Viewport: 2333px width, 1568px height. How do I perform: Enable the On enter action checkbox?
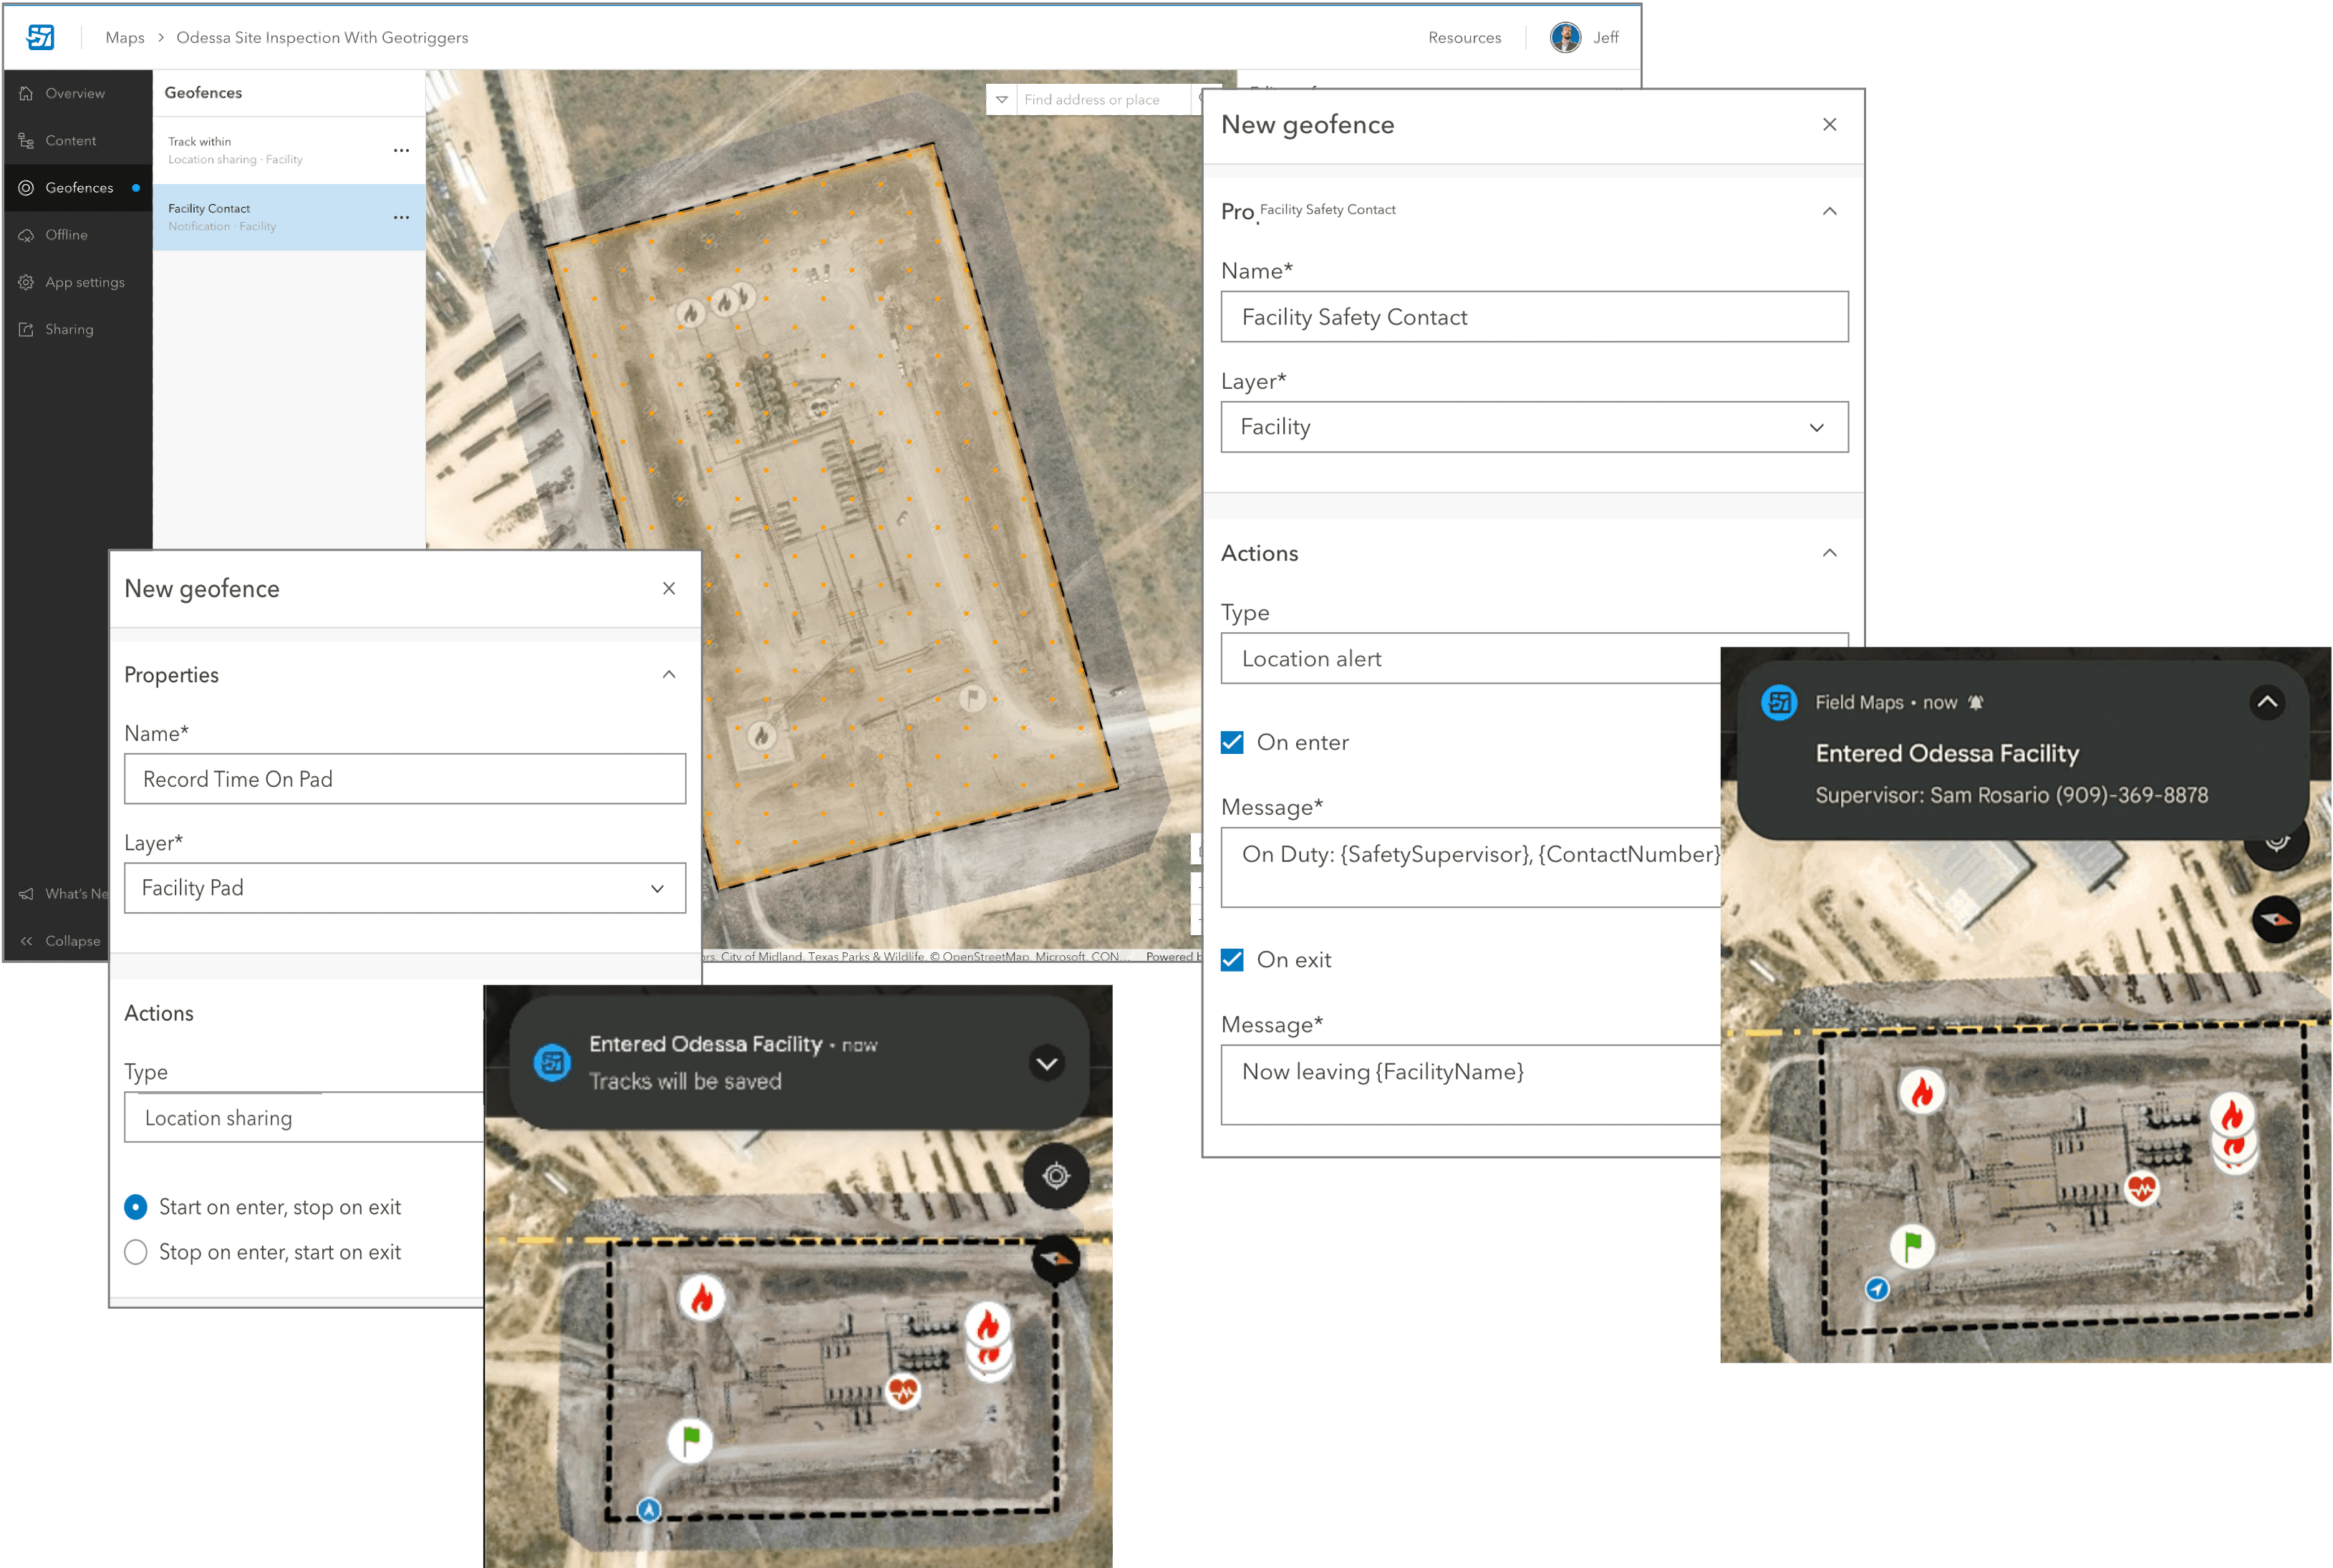(1233, 742)
